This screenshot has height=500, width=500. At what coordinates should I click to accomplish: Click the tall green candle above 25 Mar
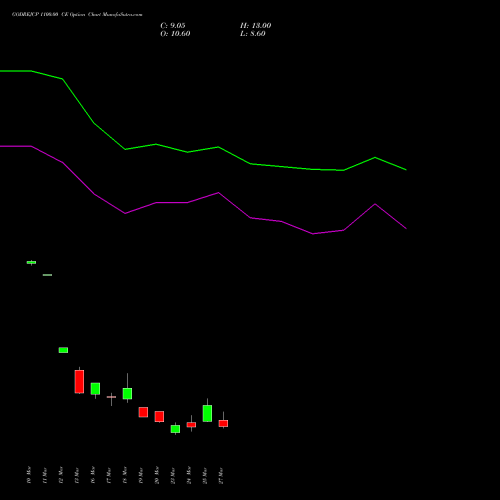207,413
